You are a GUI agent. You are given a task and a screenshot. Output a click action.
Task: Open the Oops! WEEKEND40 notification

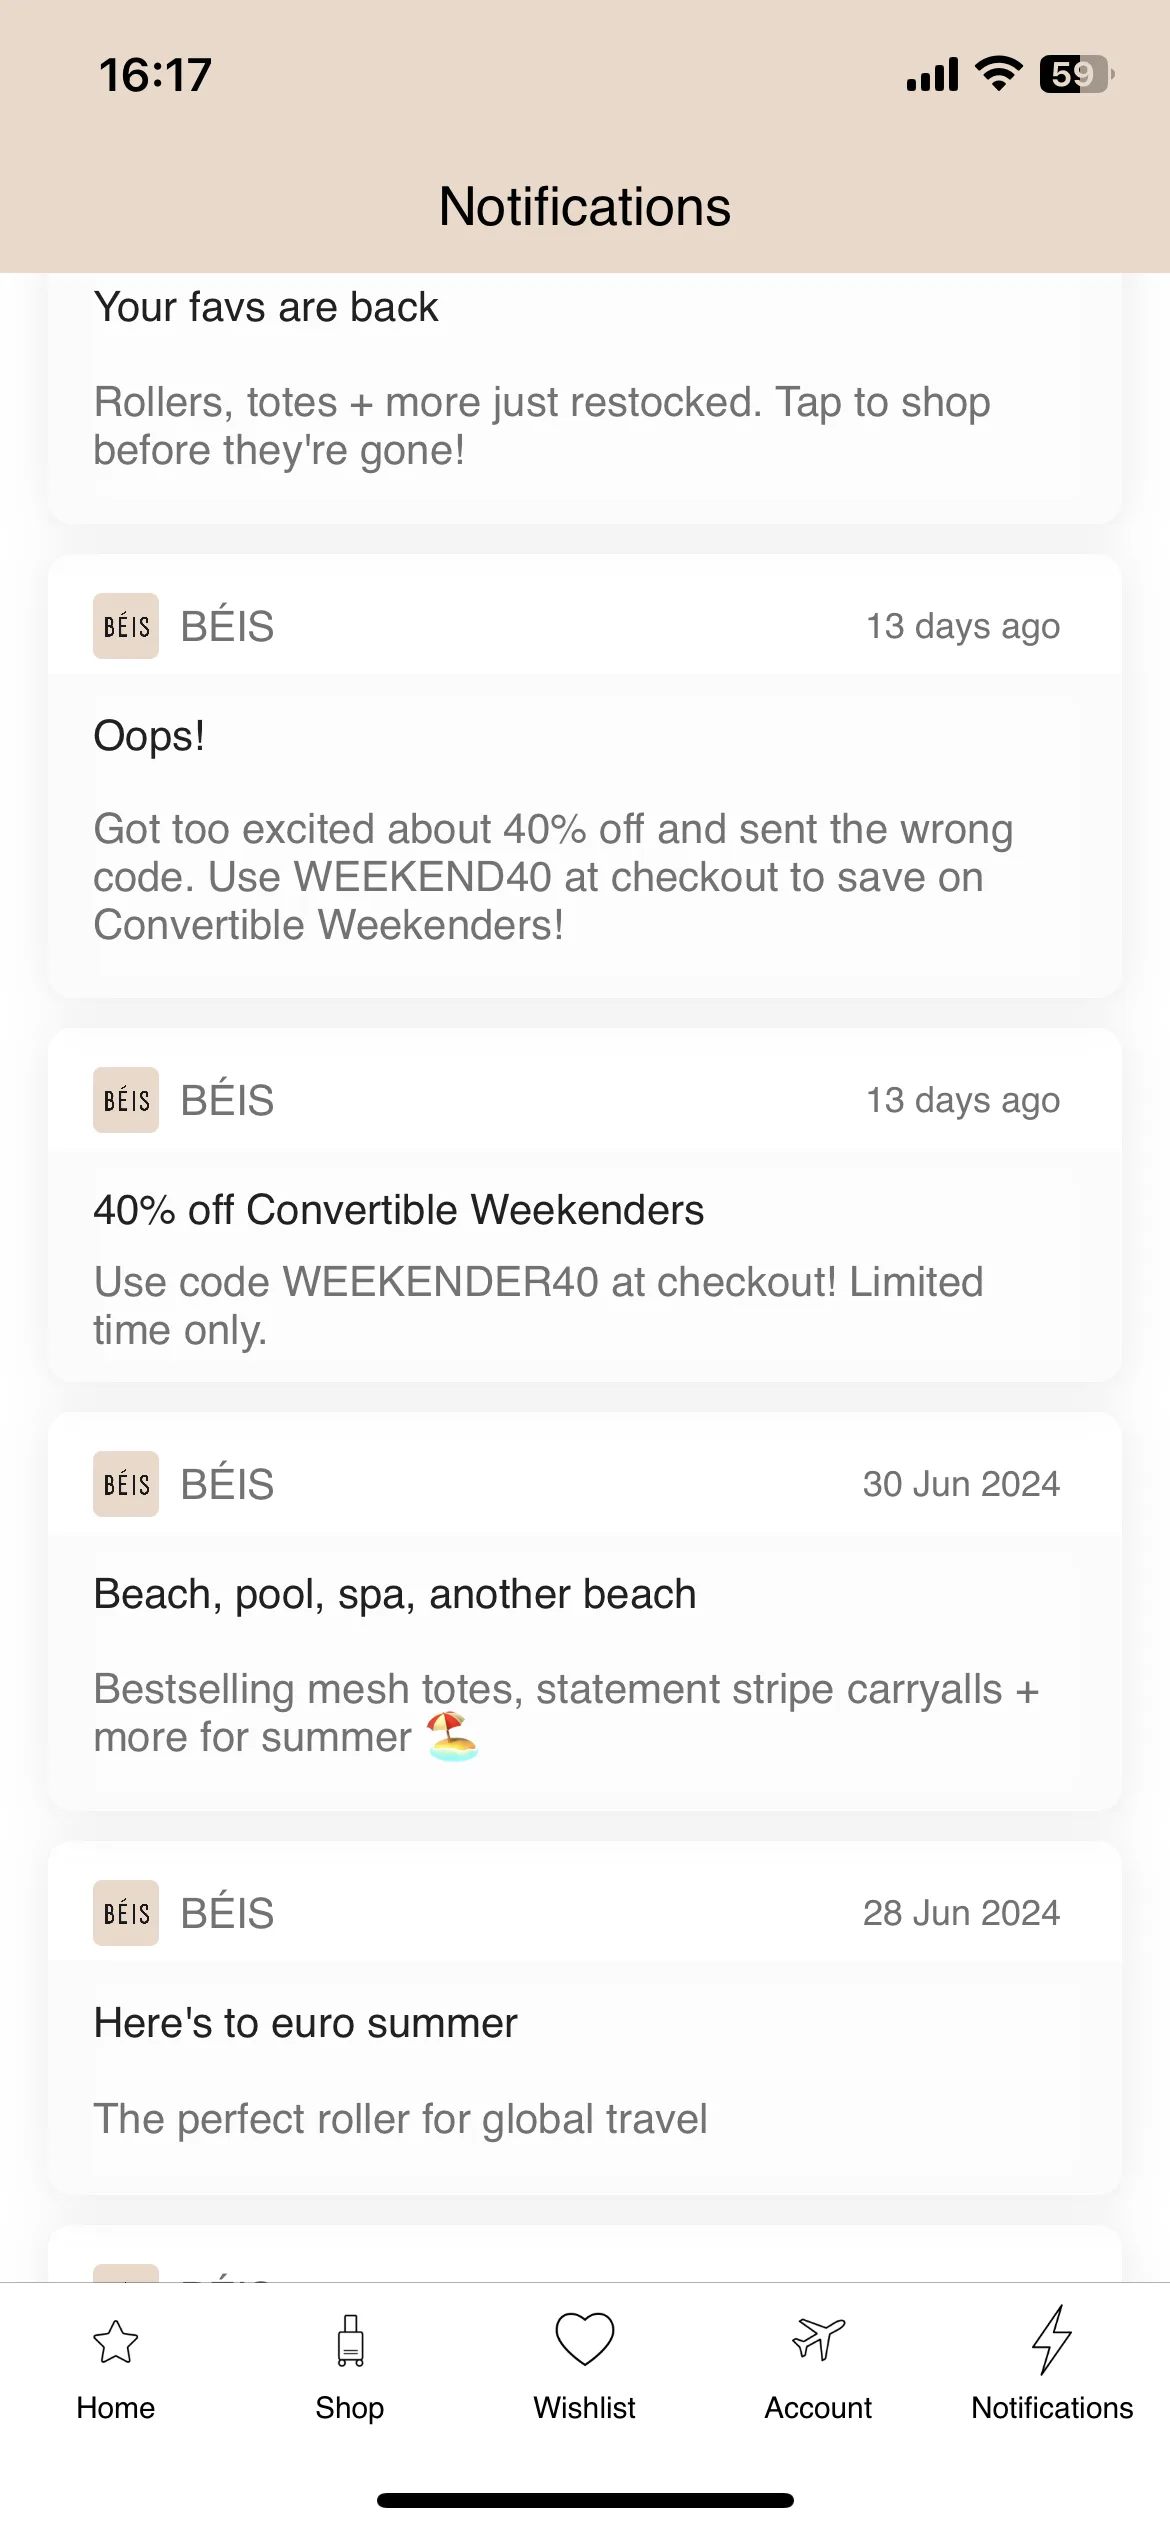pos(585,776)
